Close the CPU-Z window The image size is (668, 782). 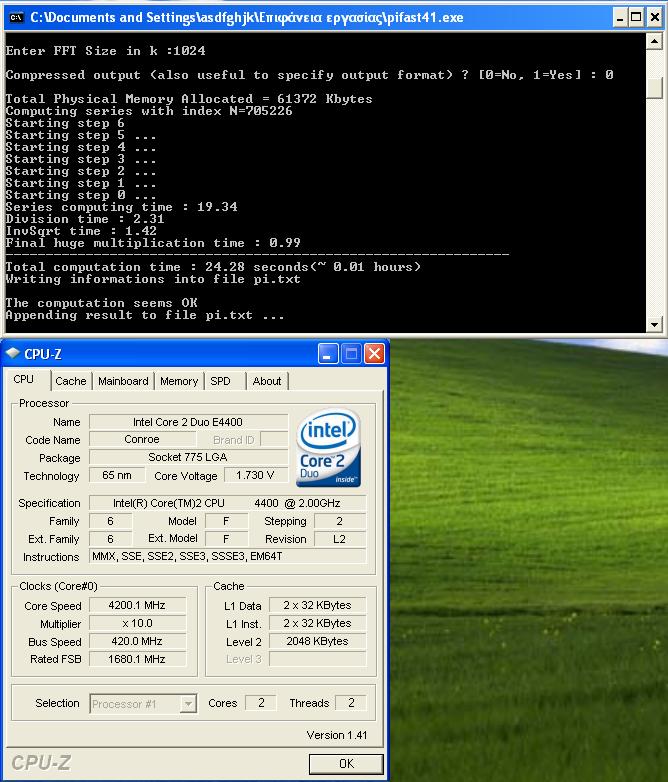(374, 354)
